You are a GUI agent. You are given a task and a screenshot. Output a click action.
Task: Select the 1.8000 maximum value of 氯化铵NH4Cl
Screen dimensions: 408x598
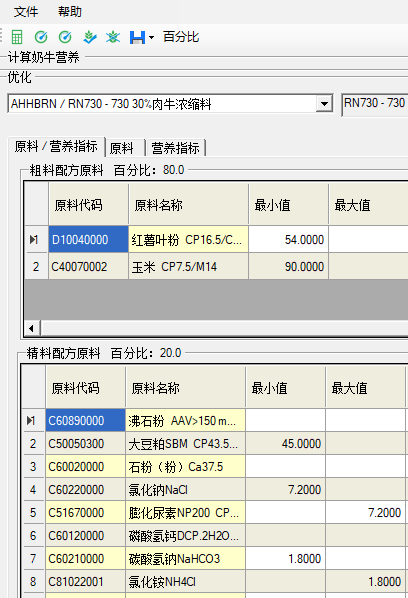[365, 582]
